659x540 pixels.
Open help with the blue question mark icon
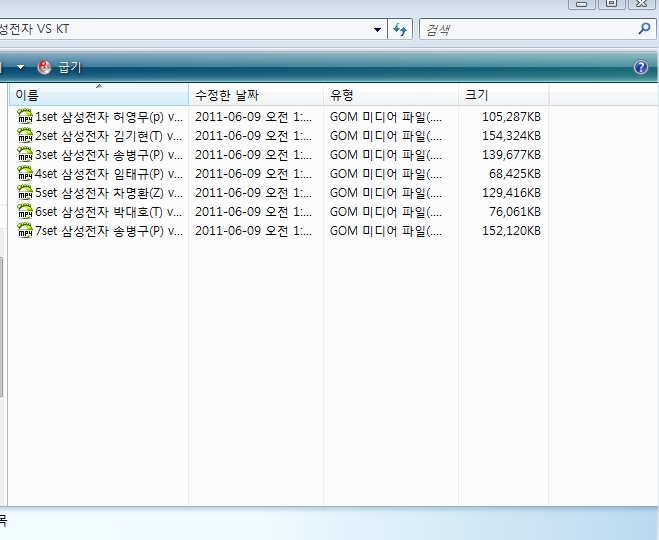(641, 67)
